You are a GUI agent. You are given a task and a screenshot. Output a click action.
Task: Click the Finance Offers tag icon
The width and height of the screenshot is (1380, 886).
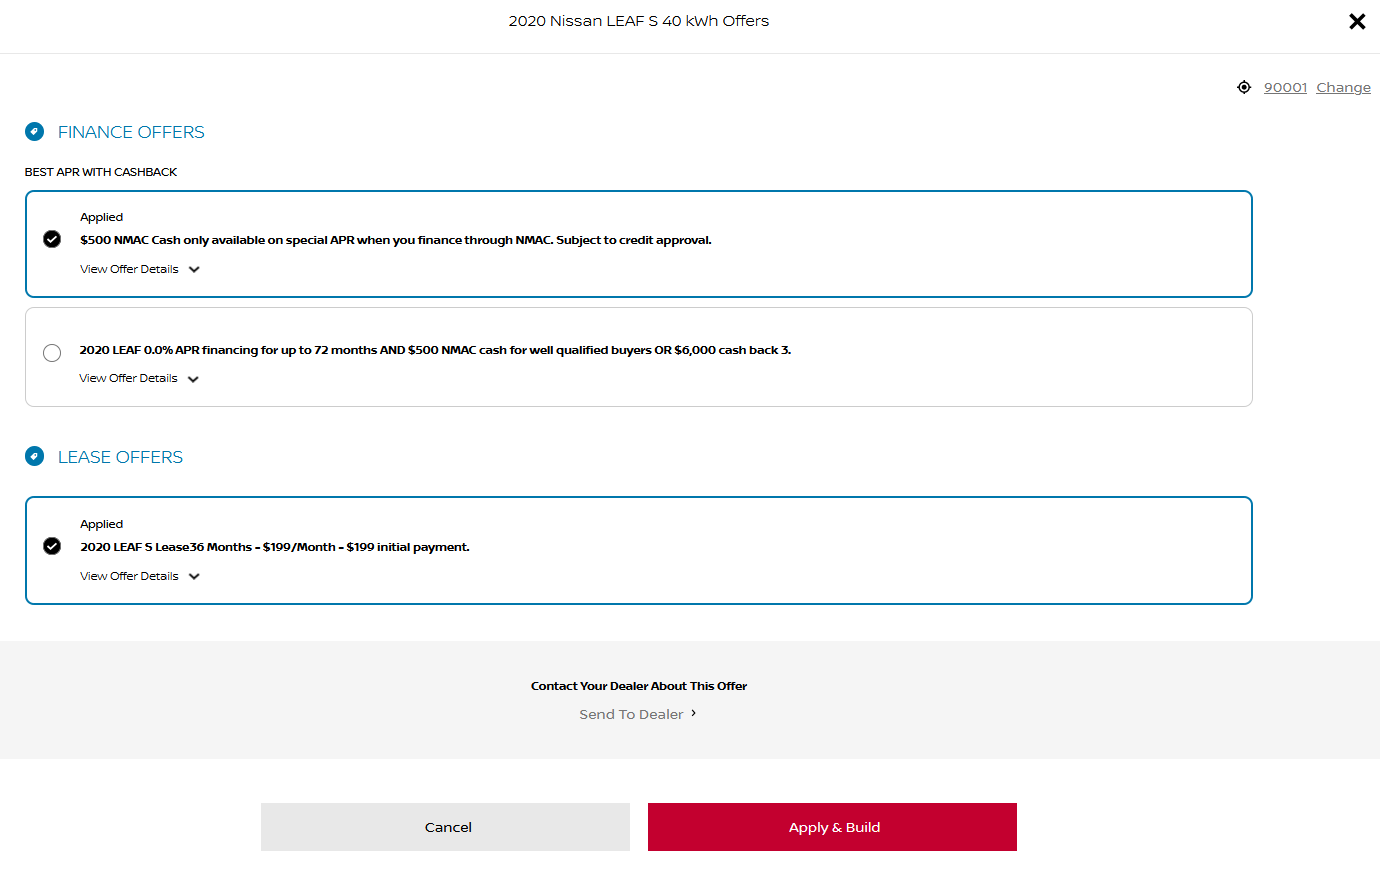click(34, 131)
